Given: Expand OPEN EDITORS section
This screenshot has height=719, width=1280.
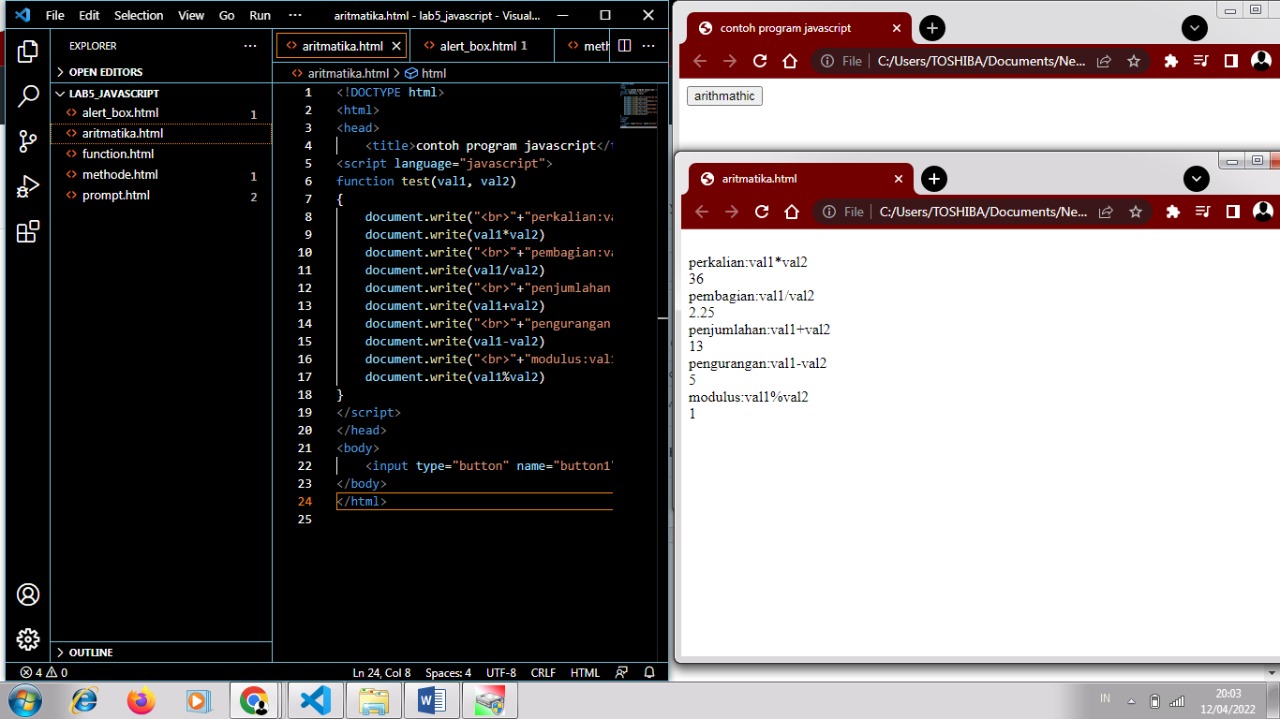Looking at the screenshot, I should (x=160, y=72).
